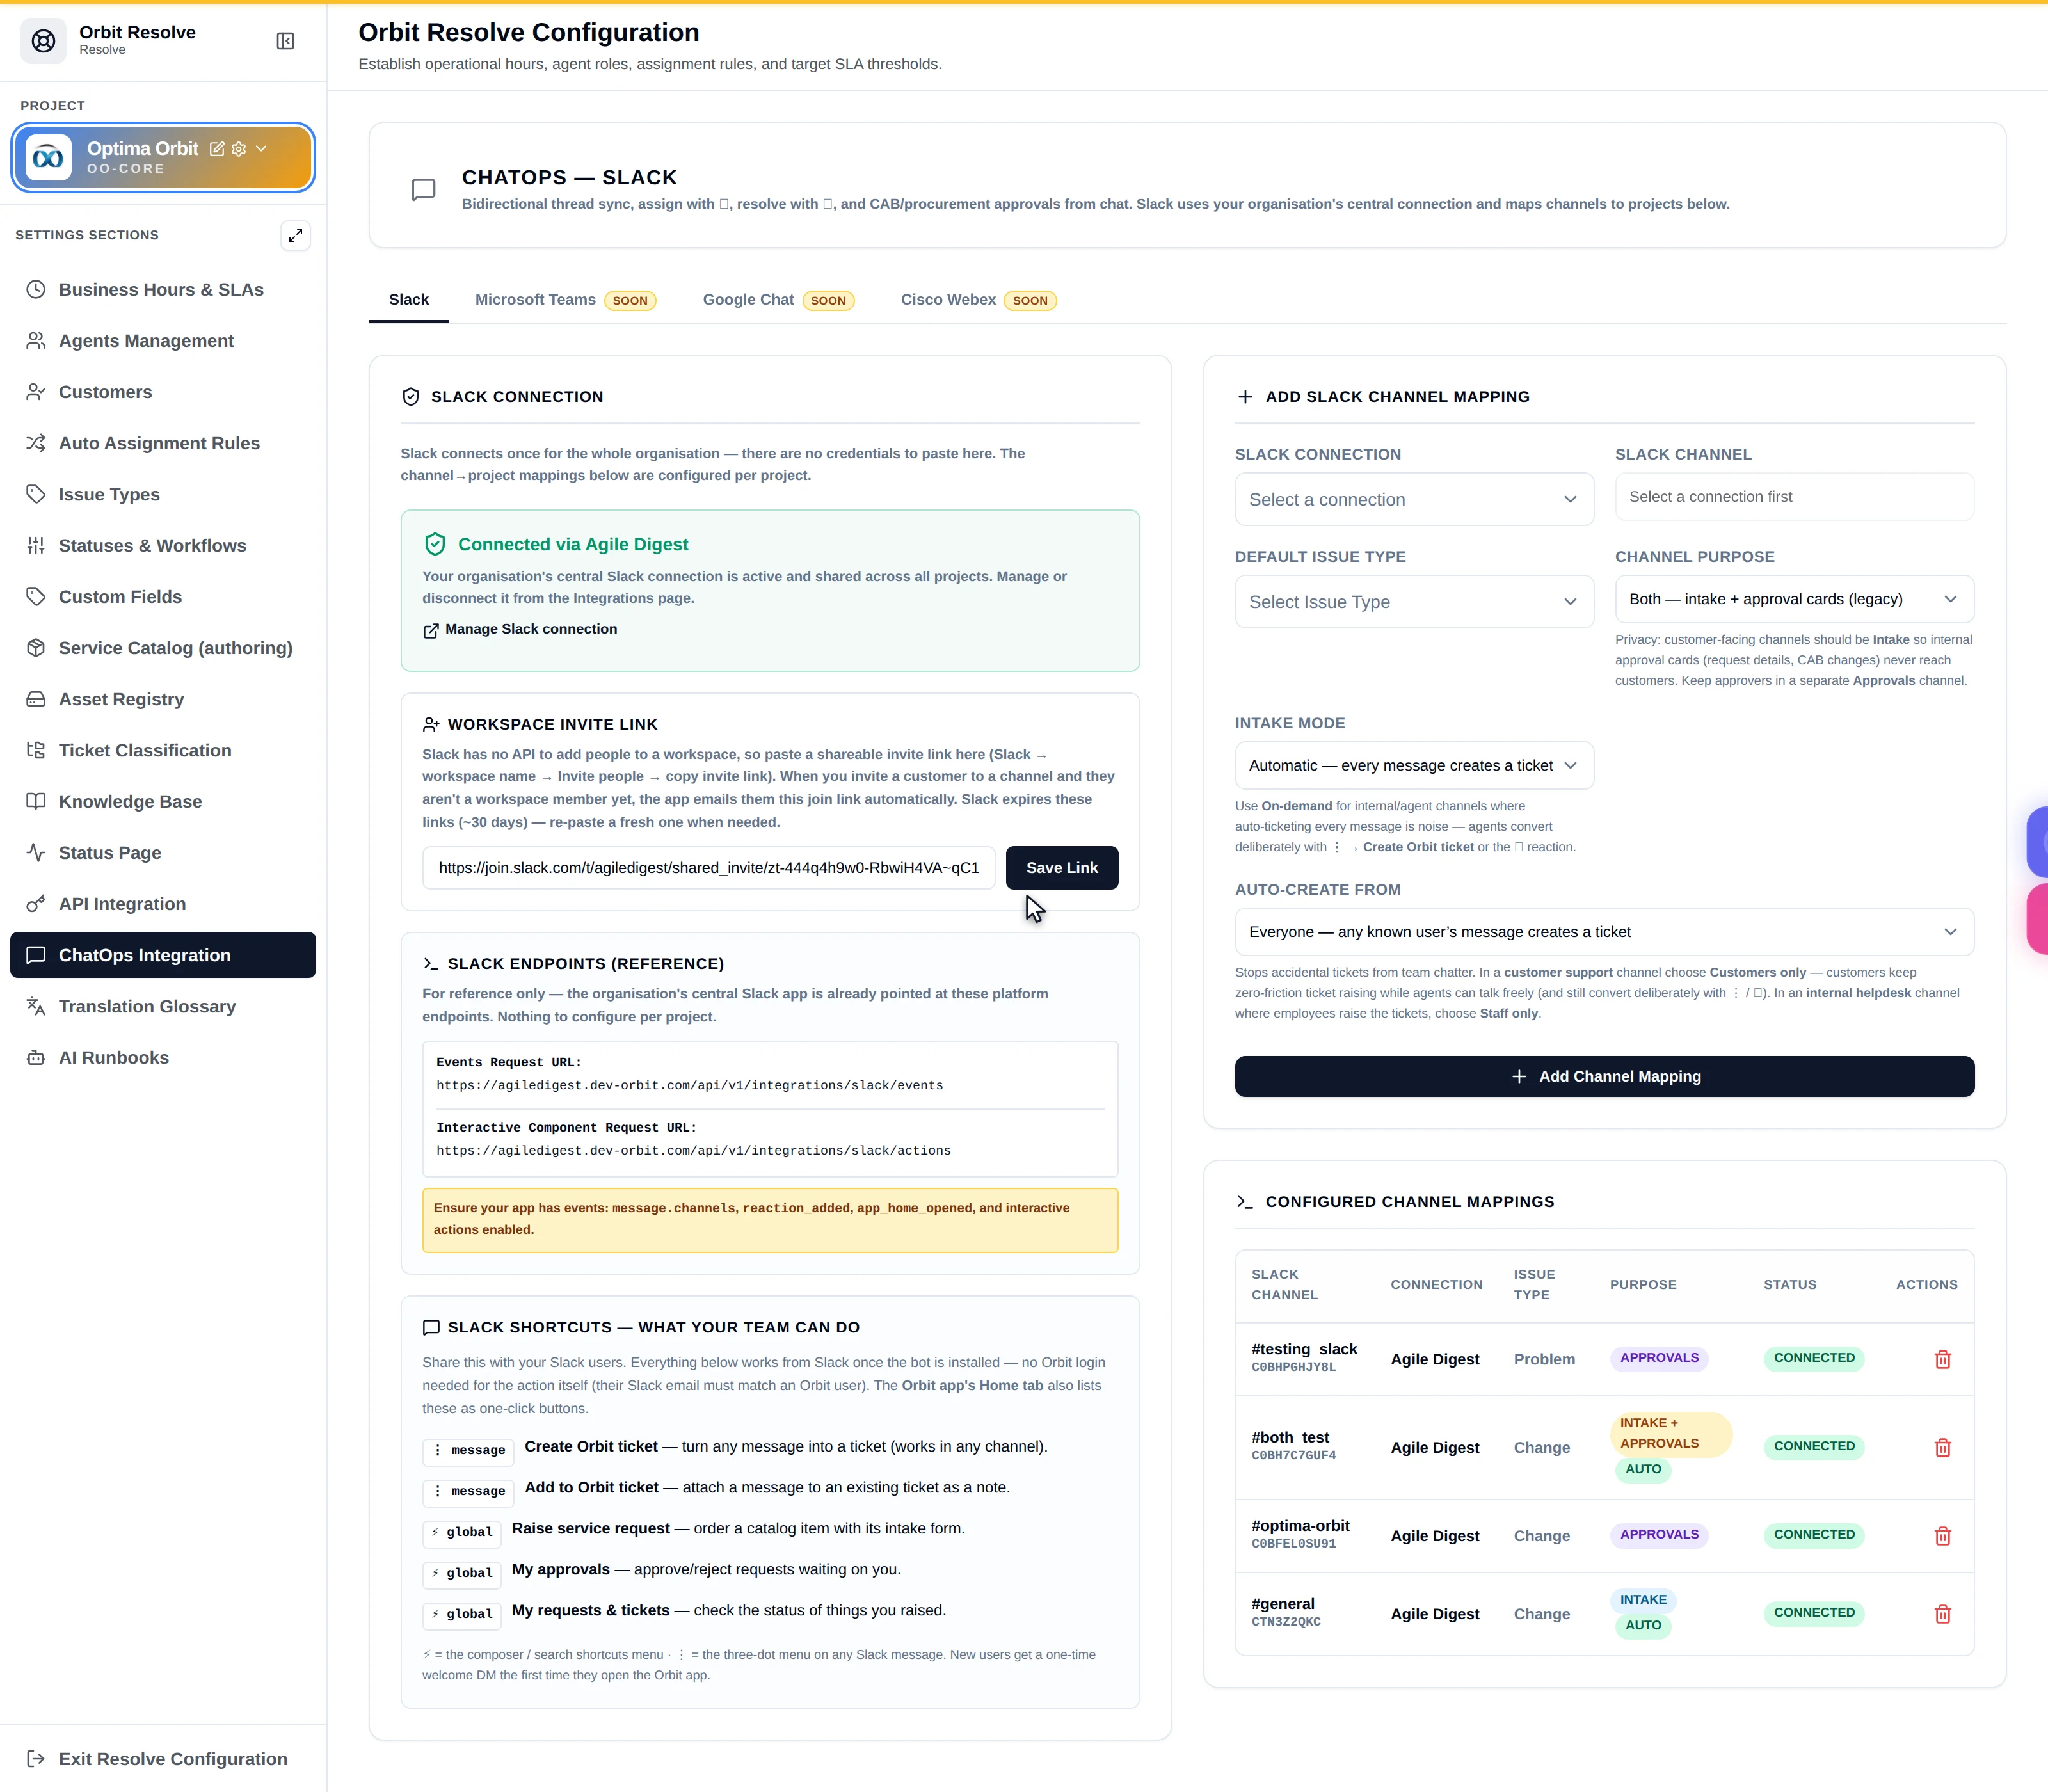
Task: Open Business Hours & SLAs settings
Action: tap(163, 290)
